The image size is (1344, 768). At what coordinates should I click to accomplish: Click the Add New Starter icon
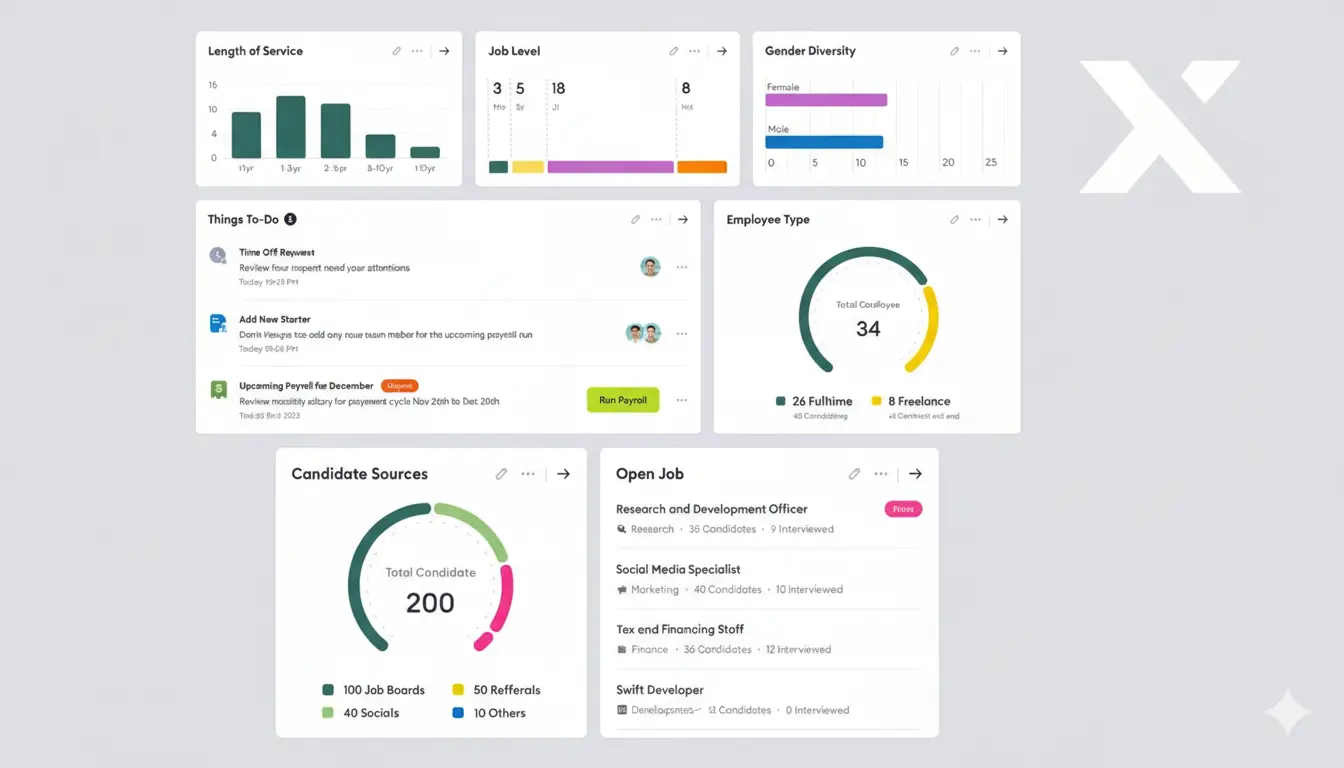[x=218, y=325]
